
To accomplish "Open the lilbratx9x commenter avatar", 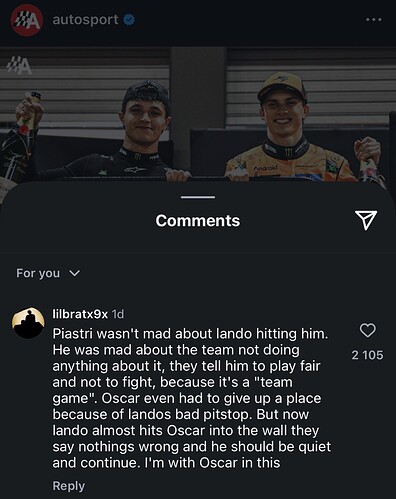I will [x=29, y=323].
